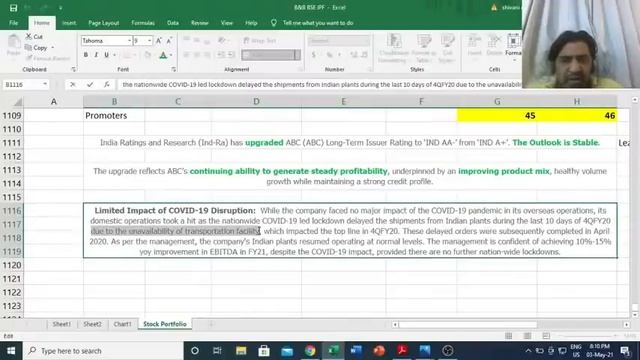The image size is (640, 360).
Task: Open Google Chrome from the taskbar
Action: click(310, 351)
